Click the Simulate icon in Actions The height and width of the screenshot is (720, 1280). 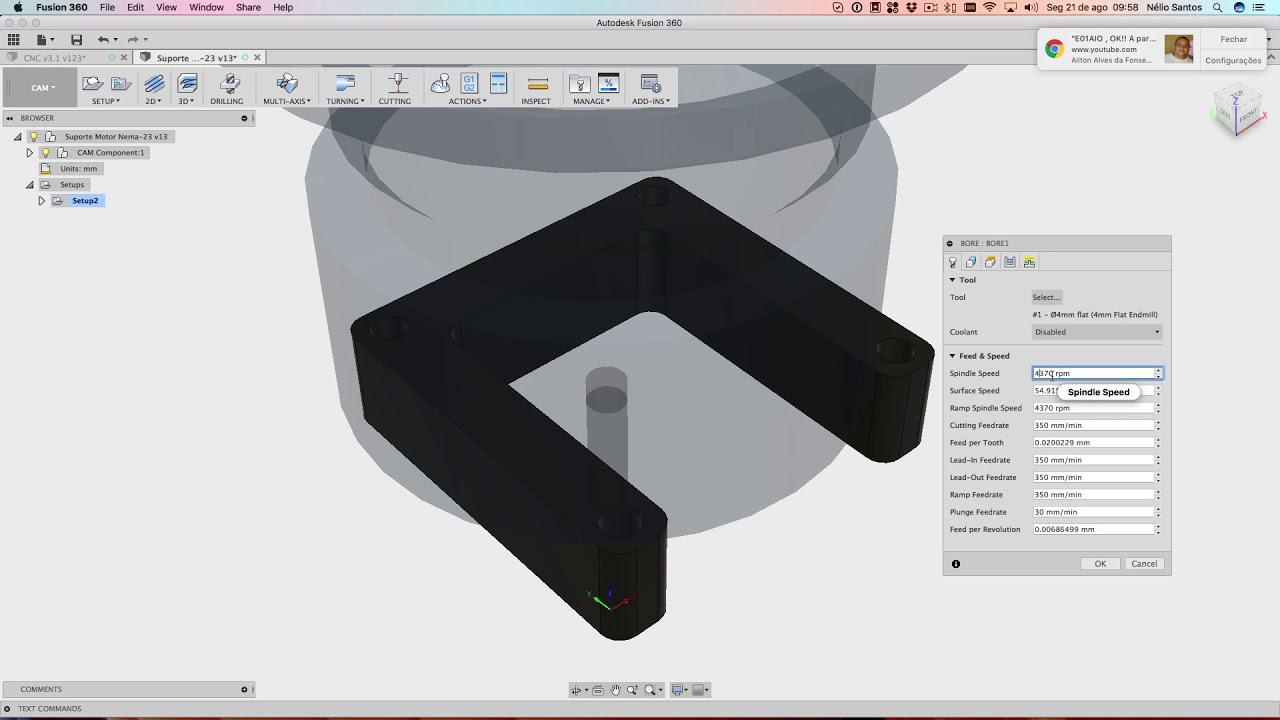pos(440,84)
